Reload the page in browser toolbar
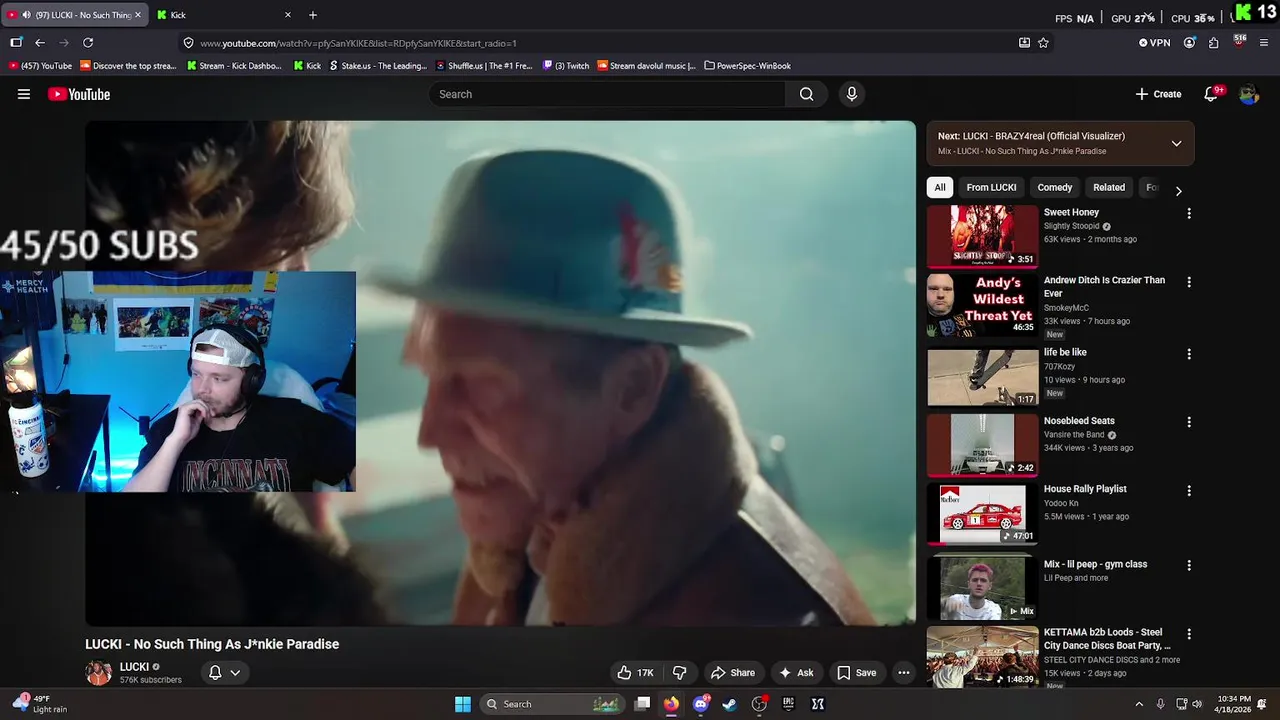The height and width of the screenshot is (720, 1280). 88,43
